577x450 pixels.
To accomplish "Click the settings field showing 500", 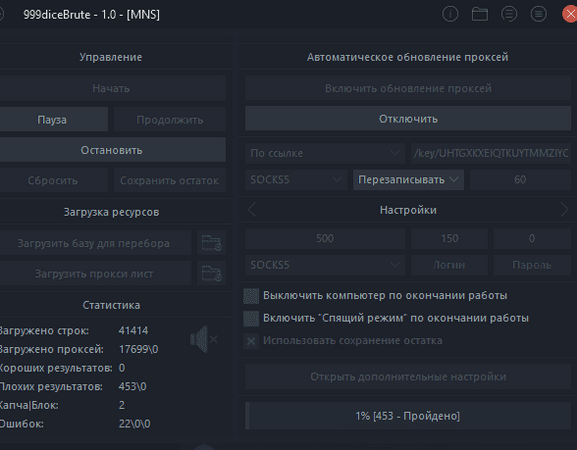I will pos(325,238).
